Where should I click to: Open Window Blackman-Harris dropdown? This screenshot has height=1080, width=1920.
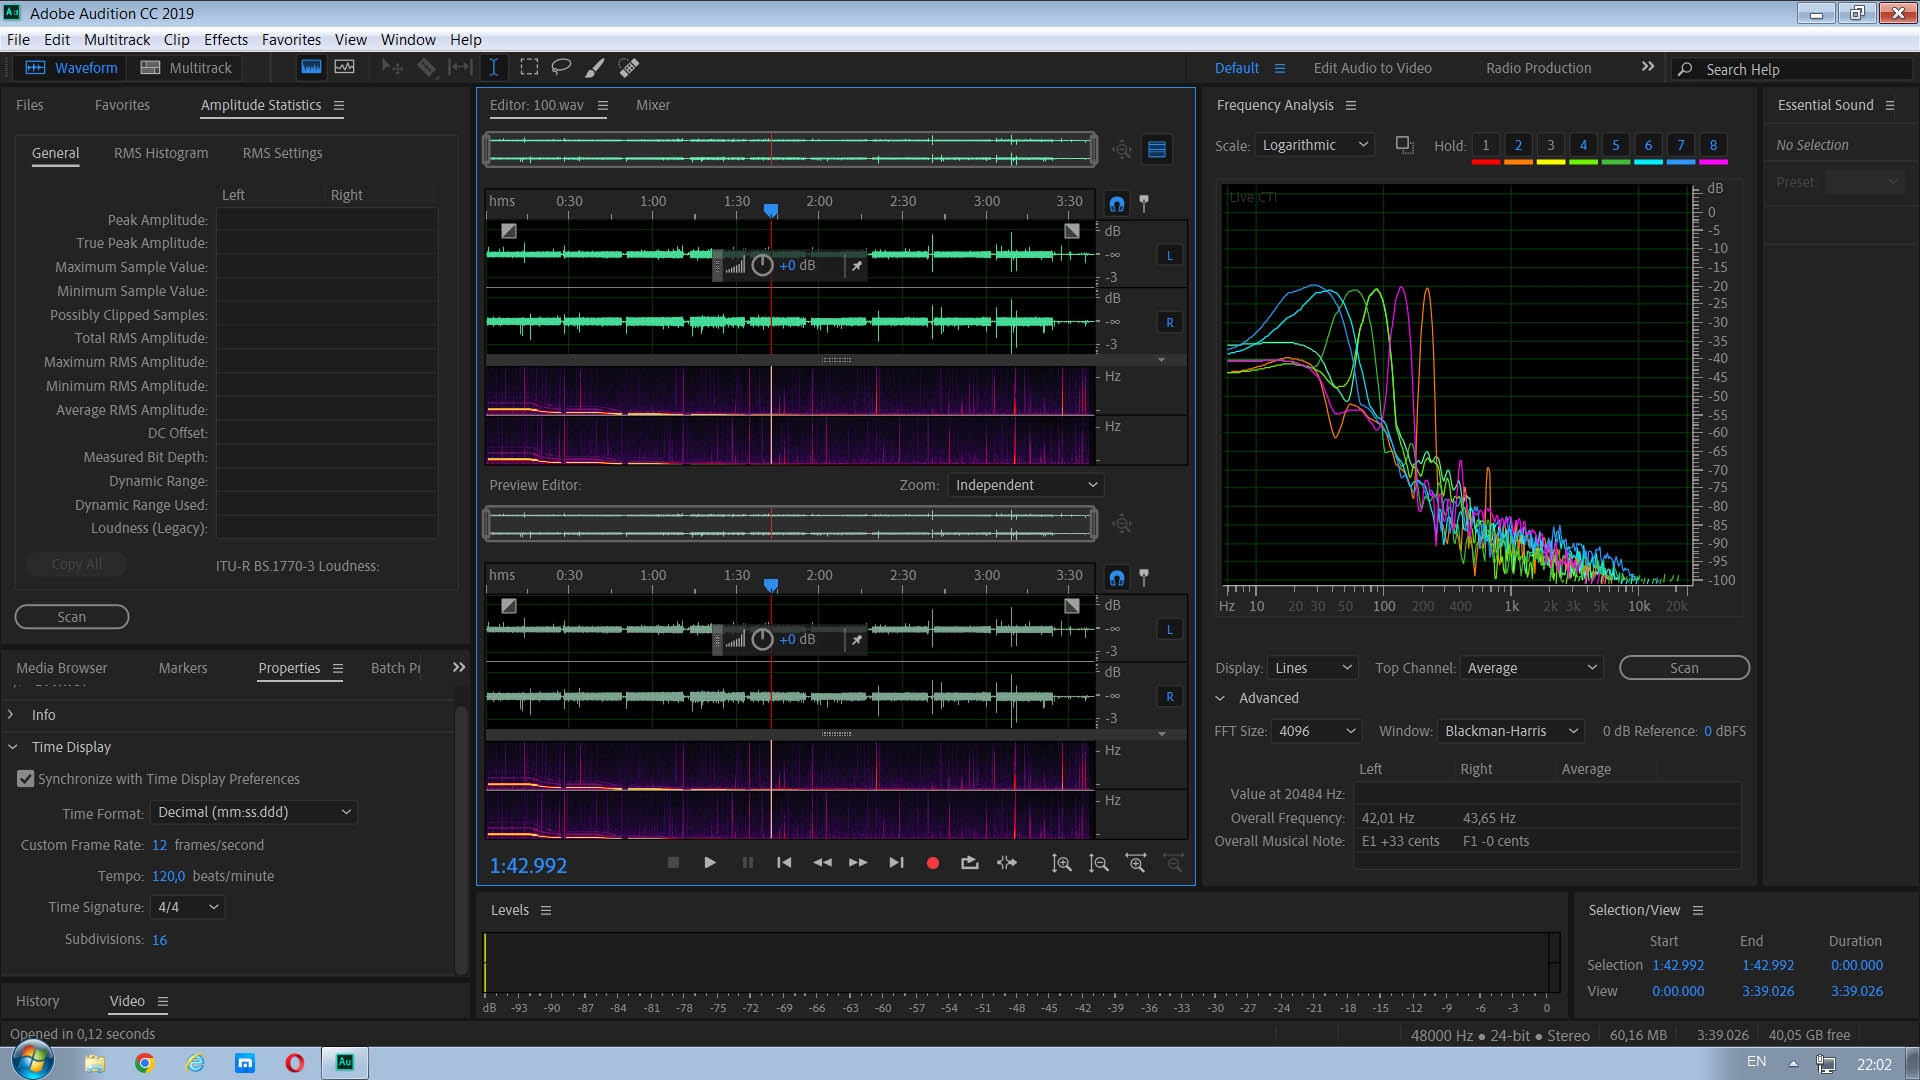(1511, 731)
